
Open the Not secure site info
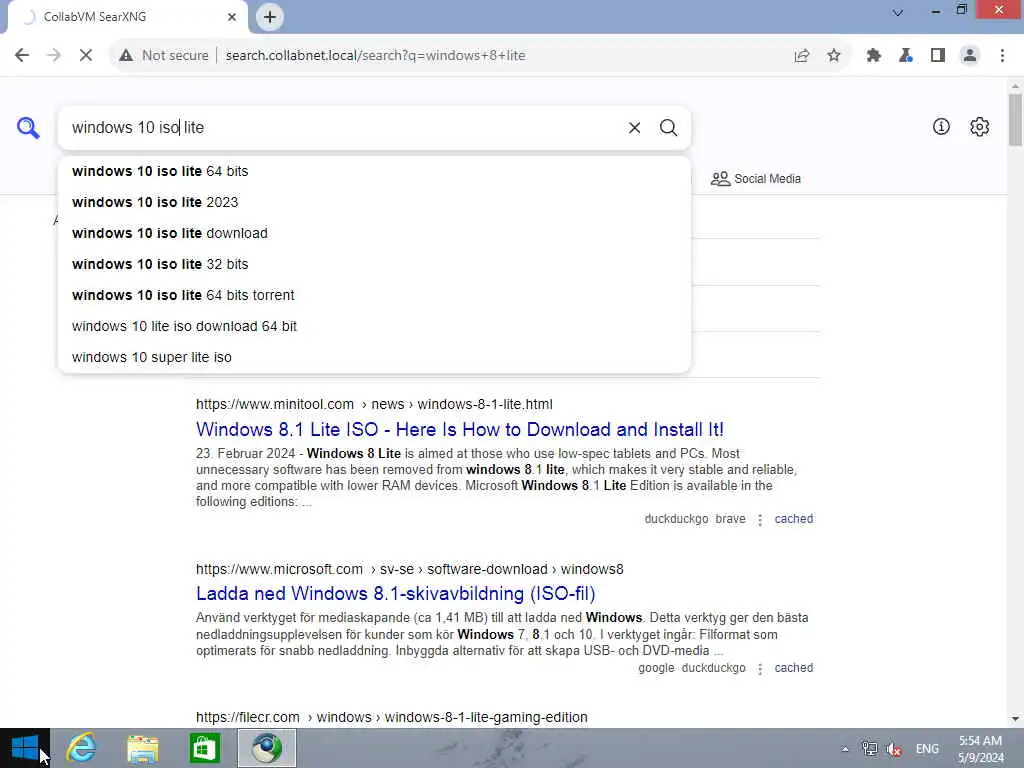pyautogui.click(x=164, y=56)
